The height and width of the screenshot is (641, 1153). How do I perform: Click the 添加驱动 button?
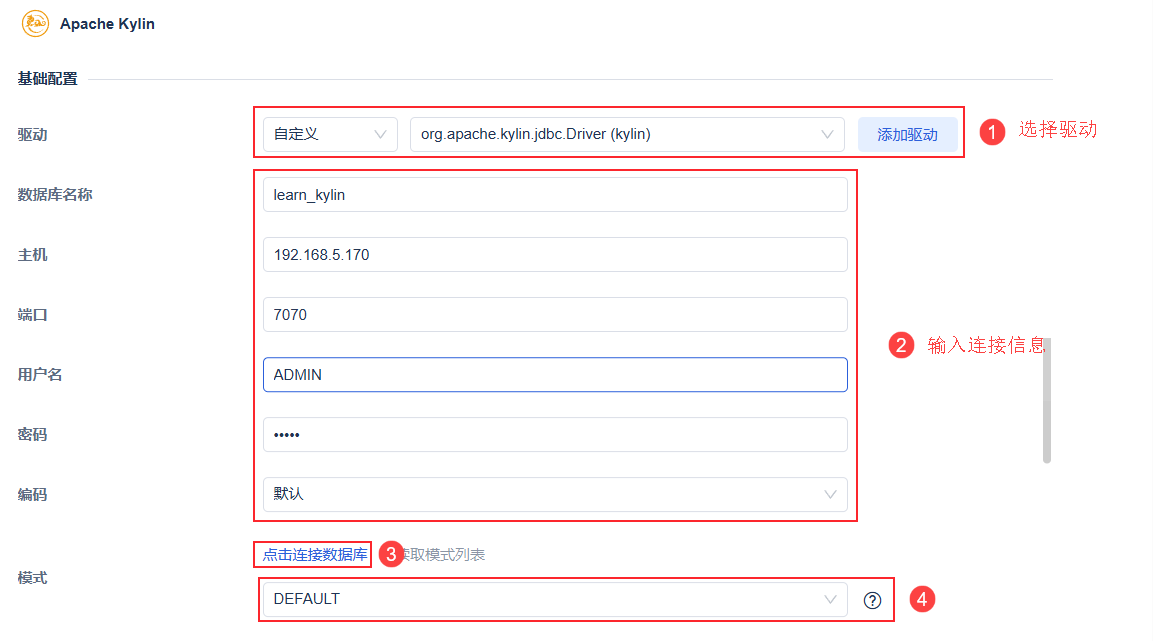907,135
